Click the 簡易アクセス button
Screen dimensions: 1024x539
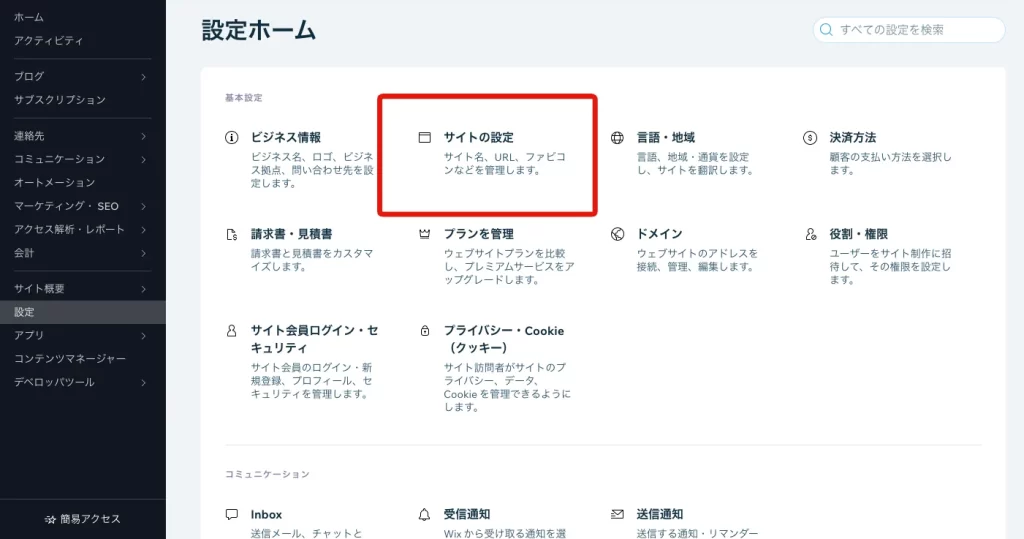pyautogui.click(x=83, y=519)
